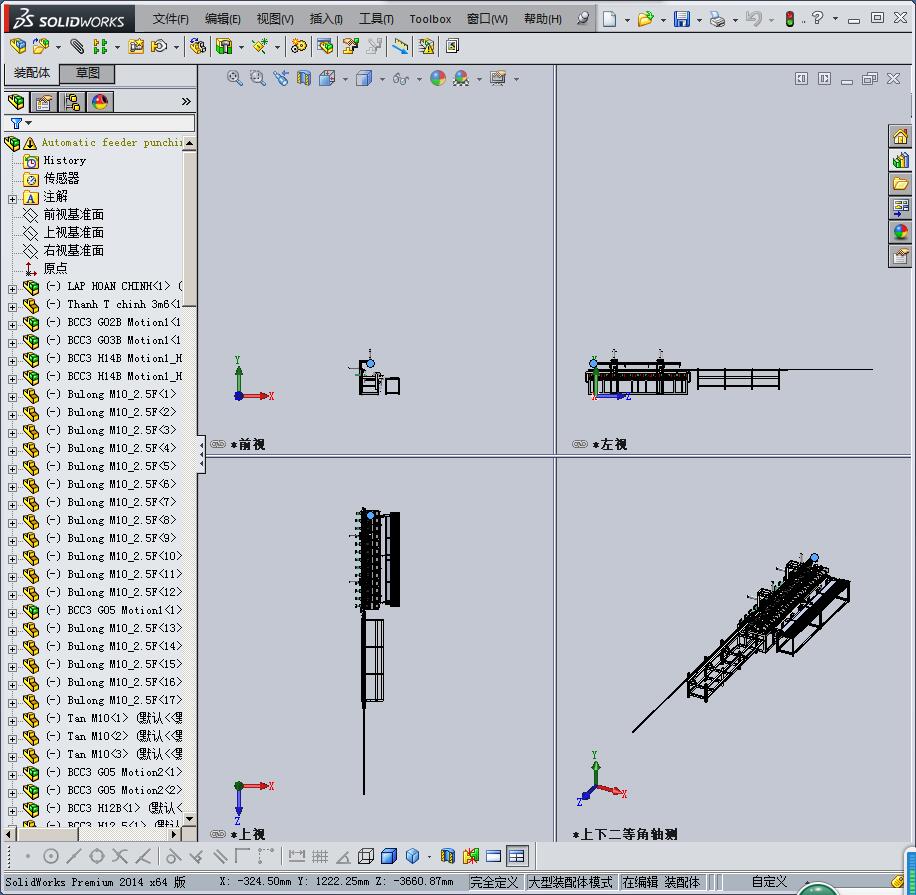Expand the LAP HOAN CHINH<1> component
Screen dimensions: 916x895
pos(12,289)
